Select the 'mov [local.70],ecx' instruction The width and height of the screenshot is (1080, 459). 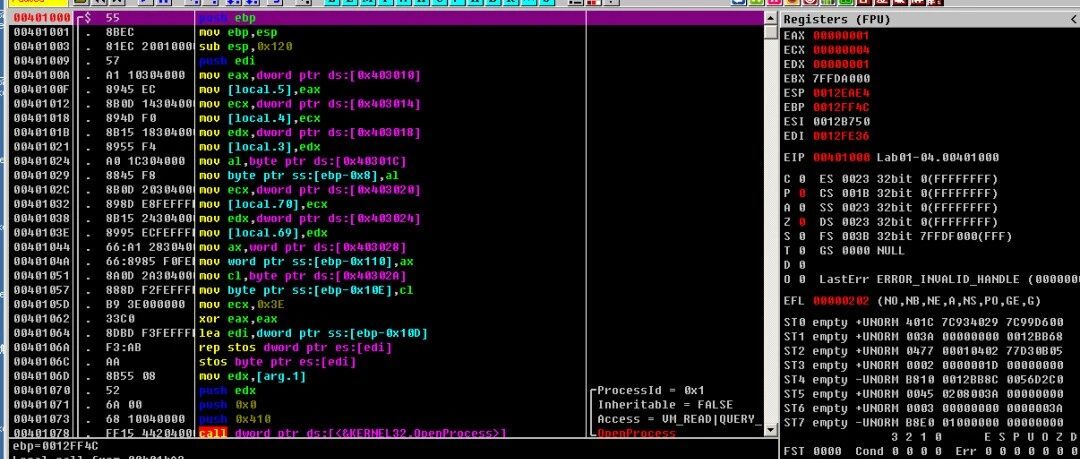click(262, 204)
